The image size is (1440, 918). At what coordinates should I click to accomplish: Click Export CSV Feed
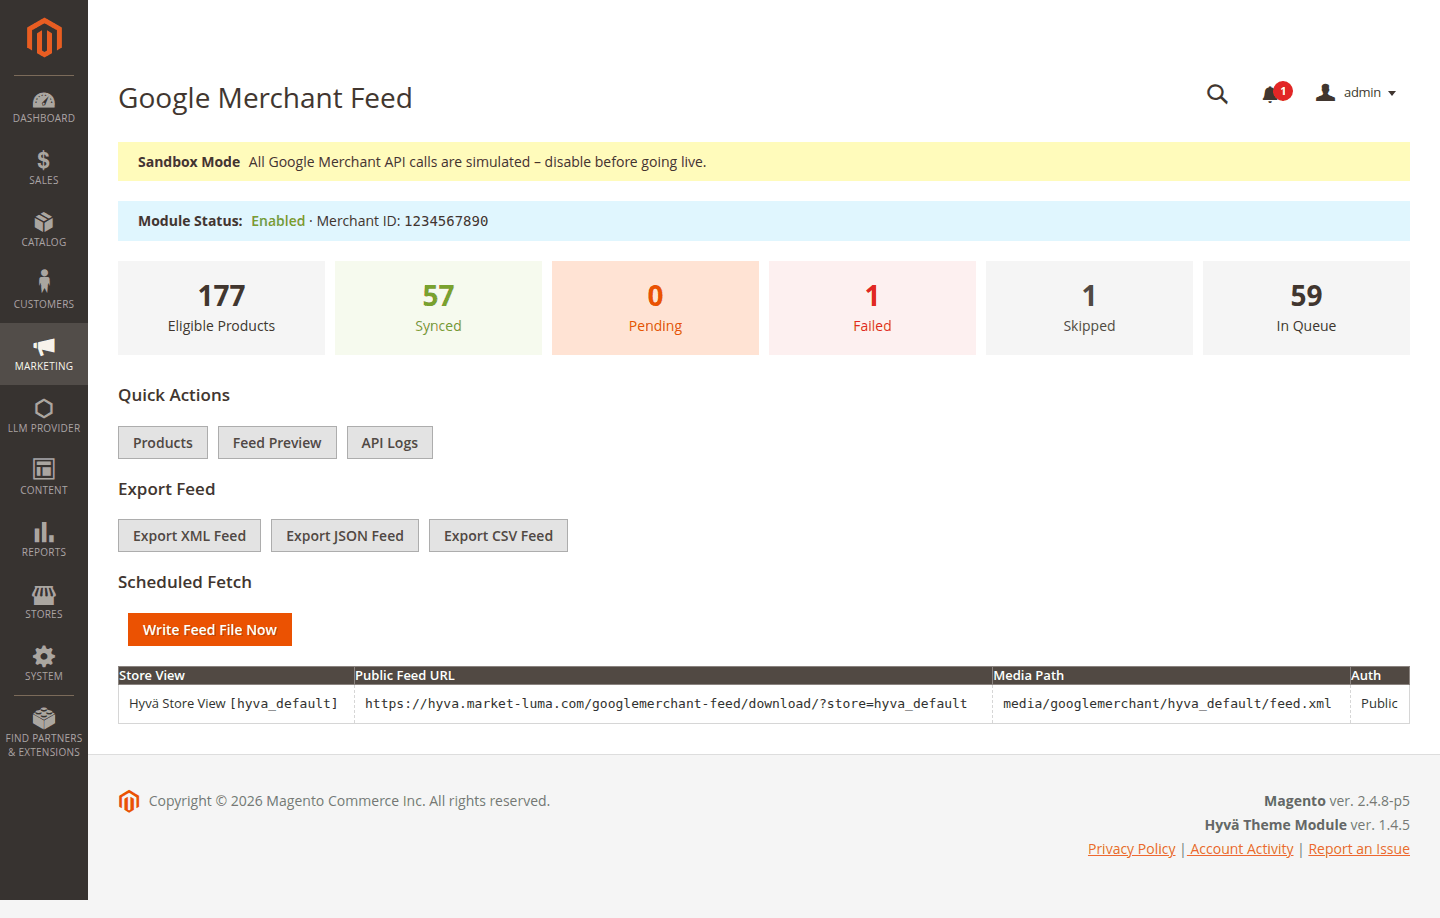click(x=498, y=536)
